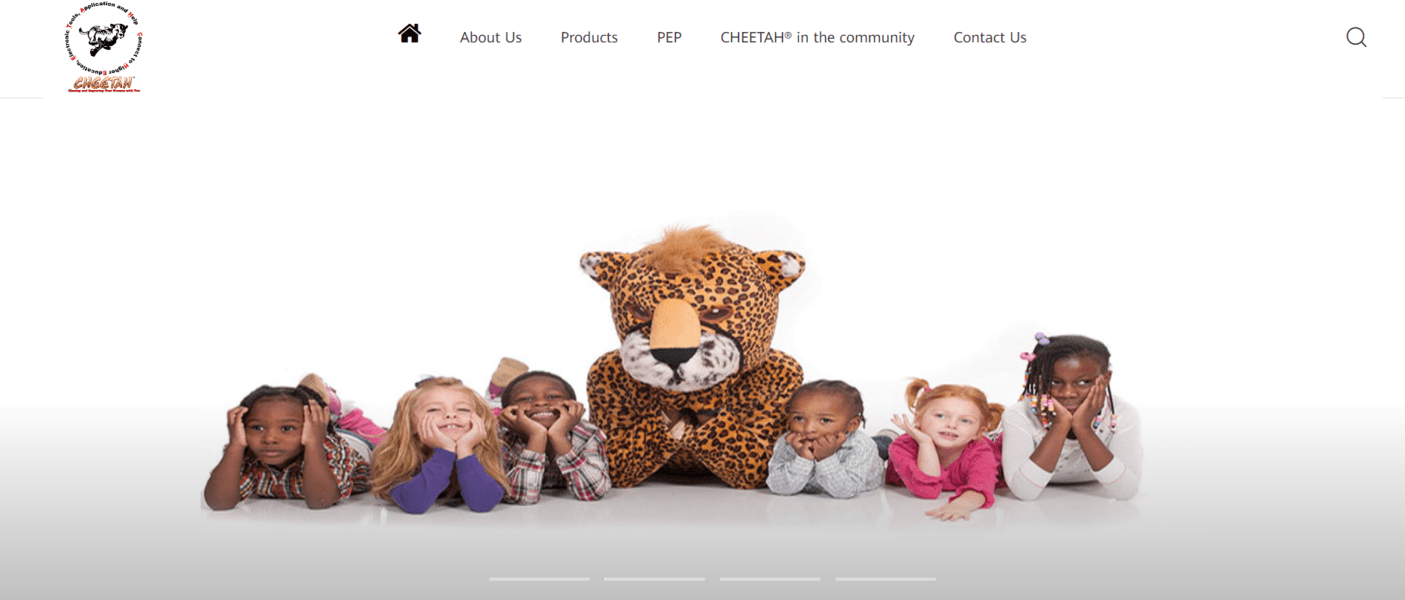Viewport: 1405px width, 600px height.
Task: Go to the Contact Us page
Action: (x=990, y=37)
